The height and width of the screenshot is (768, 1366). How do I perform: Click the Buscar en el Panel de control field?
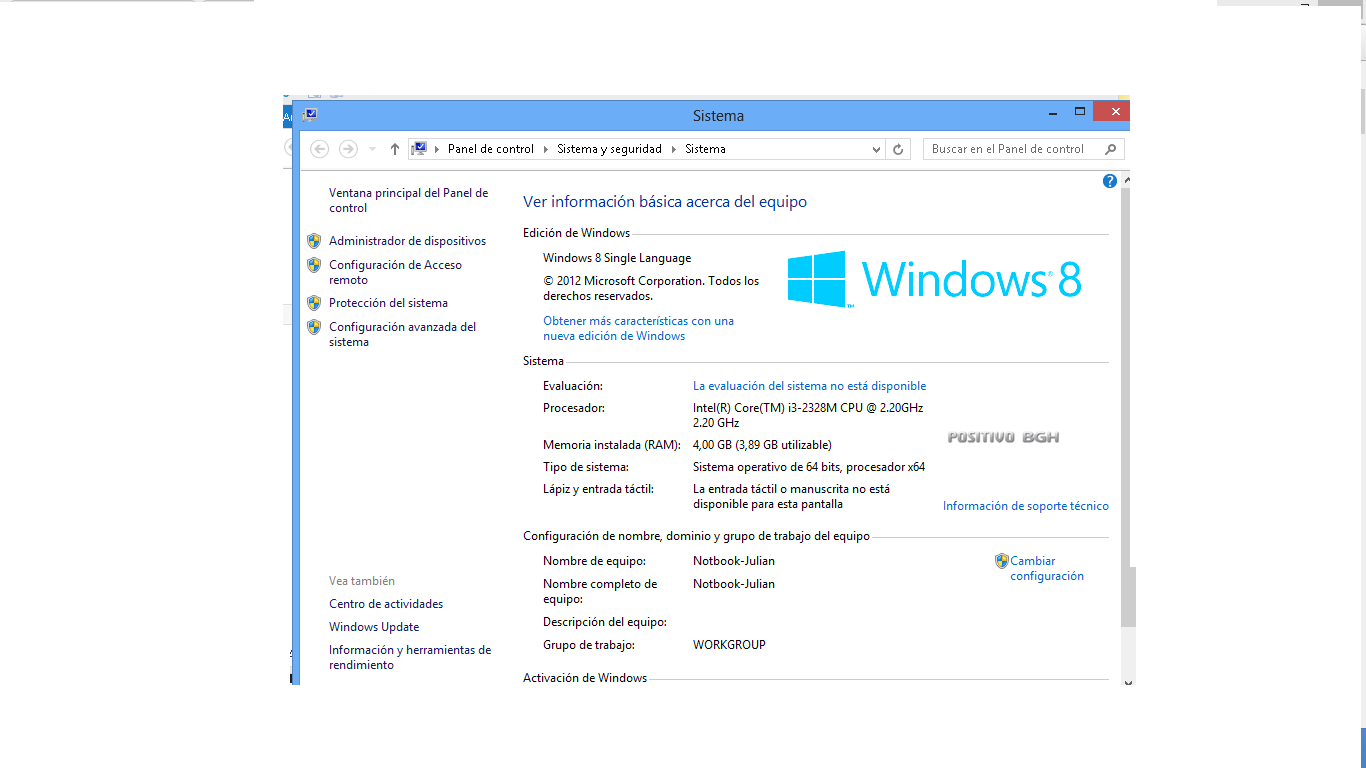pyautogui.click(x=1010, y=149)
